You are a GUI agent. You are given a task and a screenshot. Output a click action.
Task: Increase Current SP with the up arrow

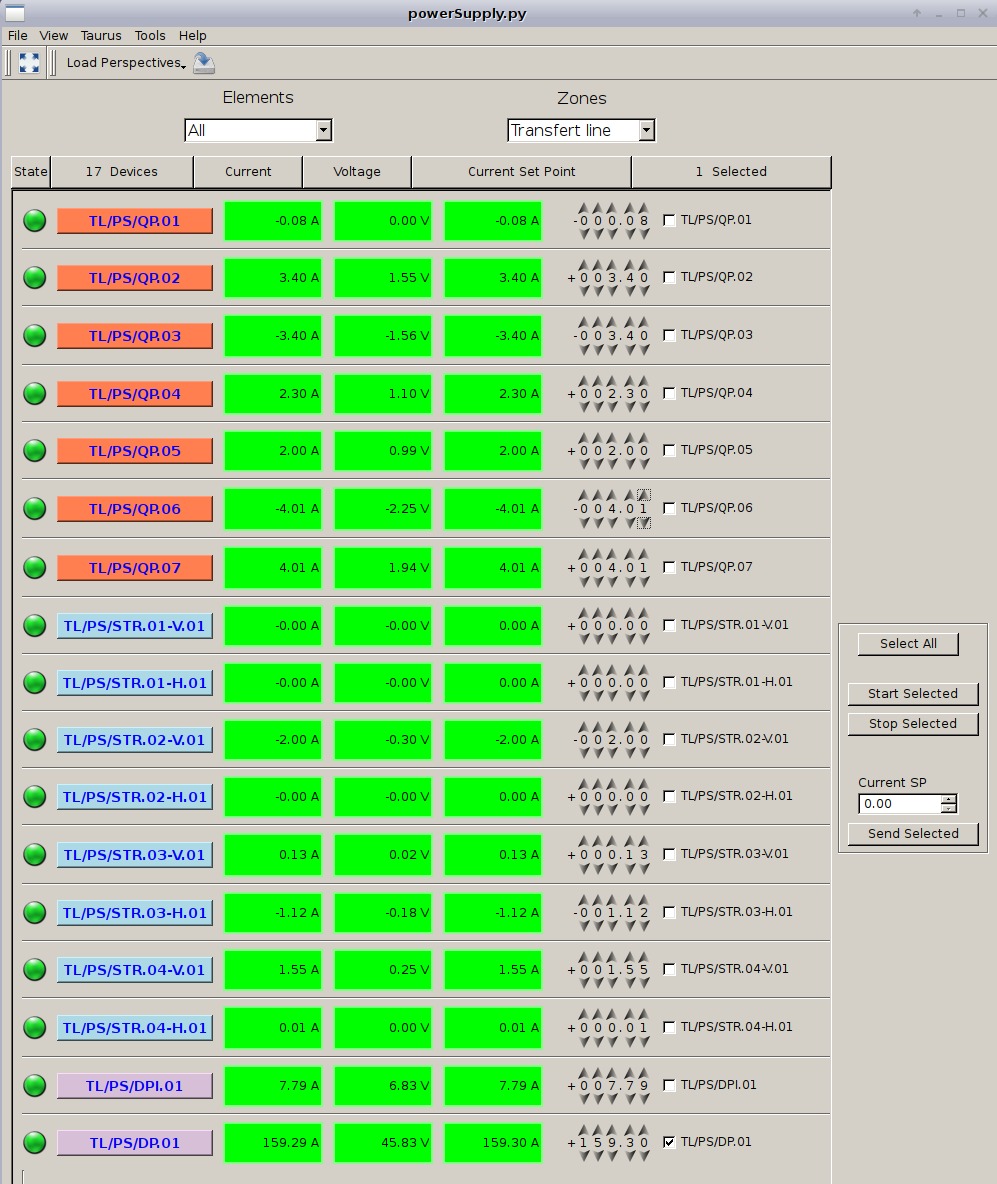click(949, 799)
